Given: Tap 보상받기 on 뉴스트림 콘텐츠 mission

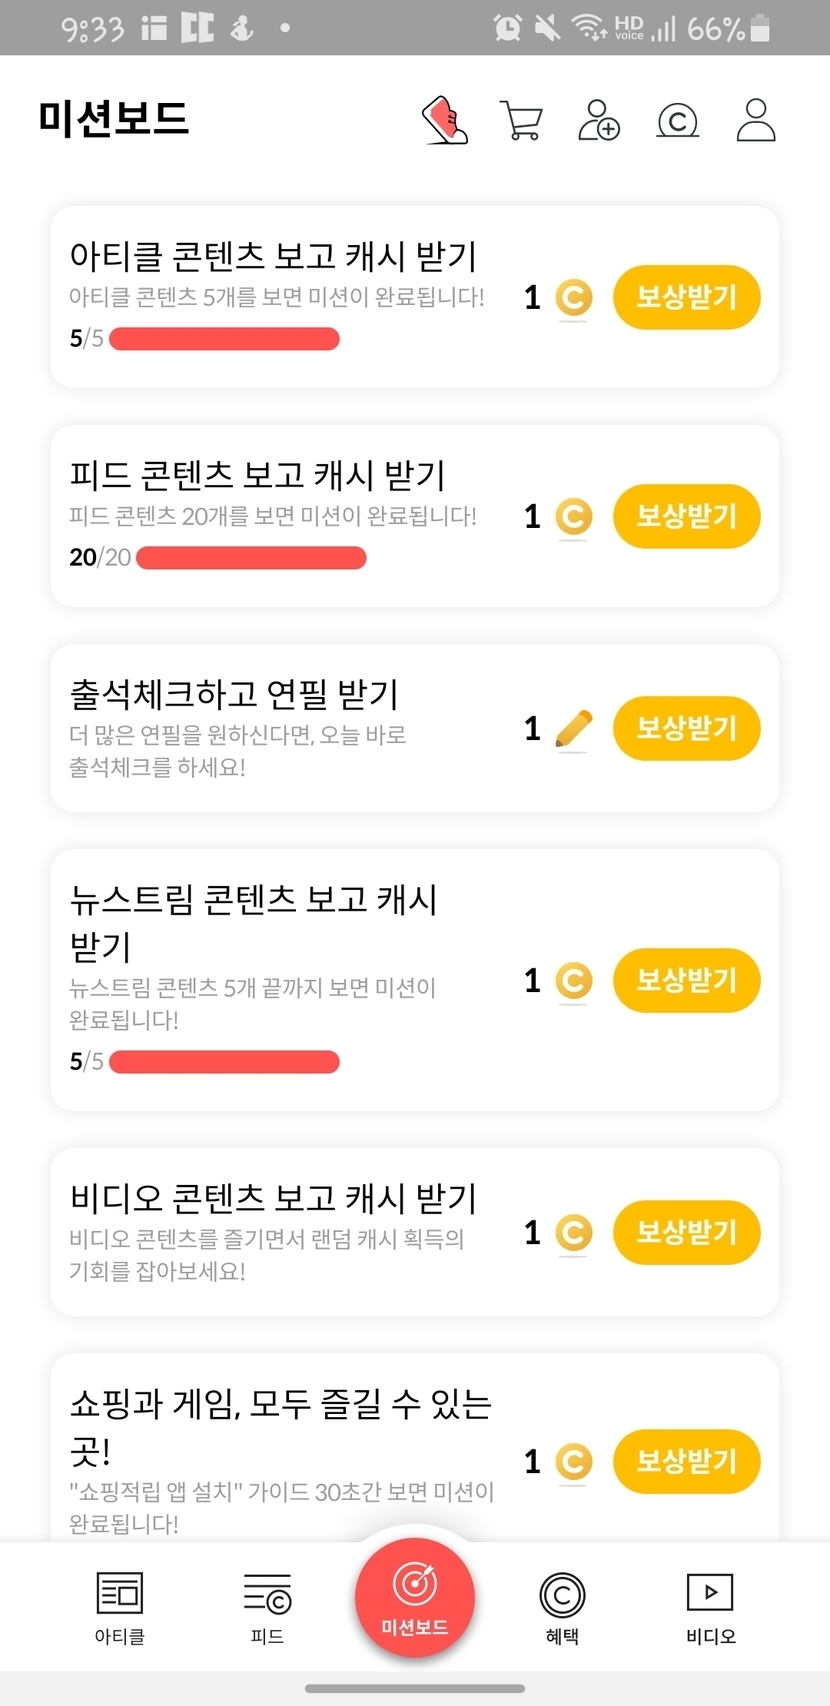Looking at the screenshot, I should (x=686, y=980).
